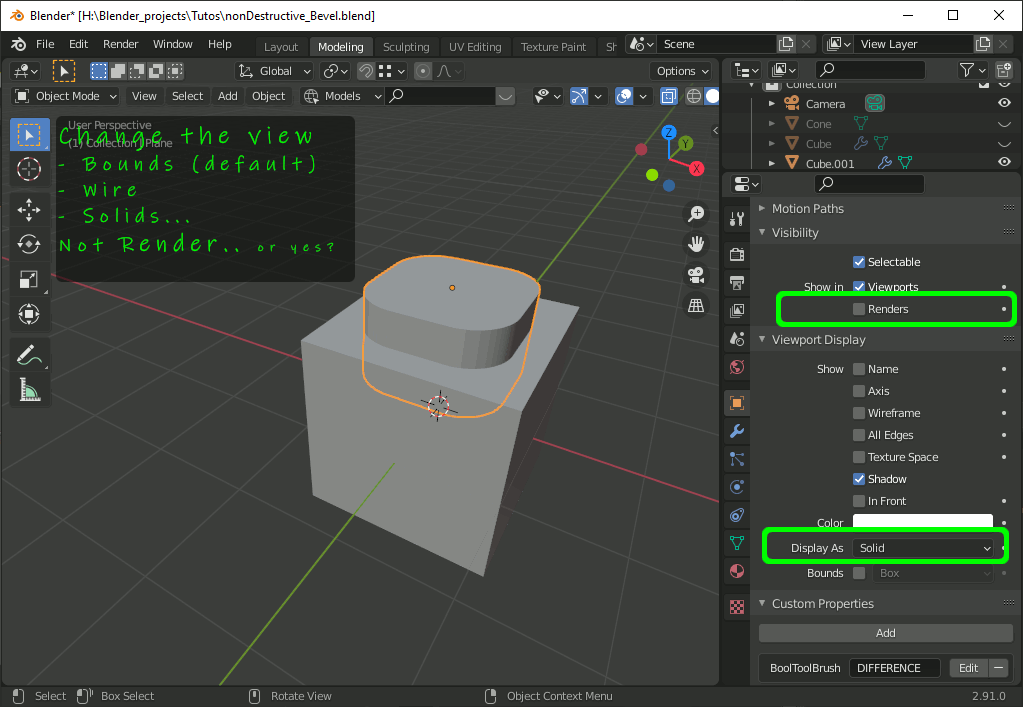Image resolution: width=1023 pixels, height=707 pixels.
Task: Click Add custom property button
Action: tap(885, 633)
